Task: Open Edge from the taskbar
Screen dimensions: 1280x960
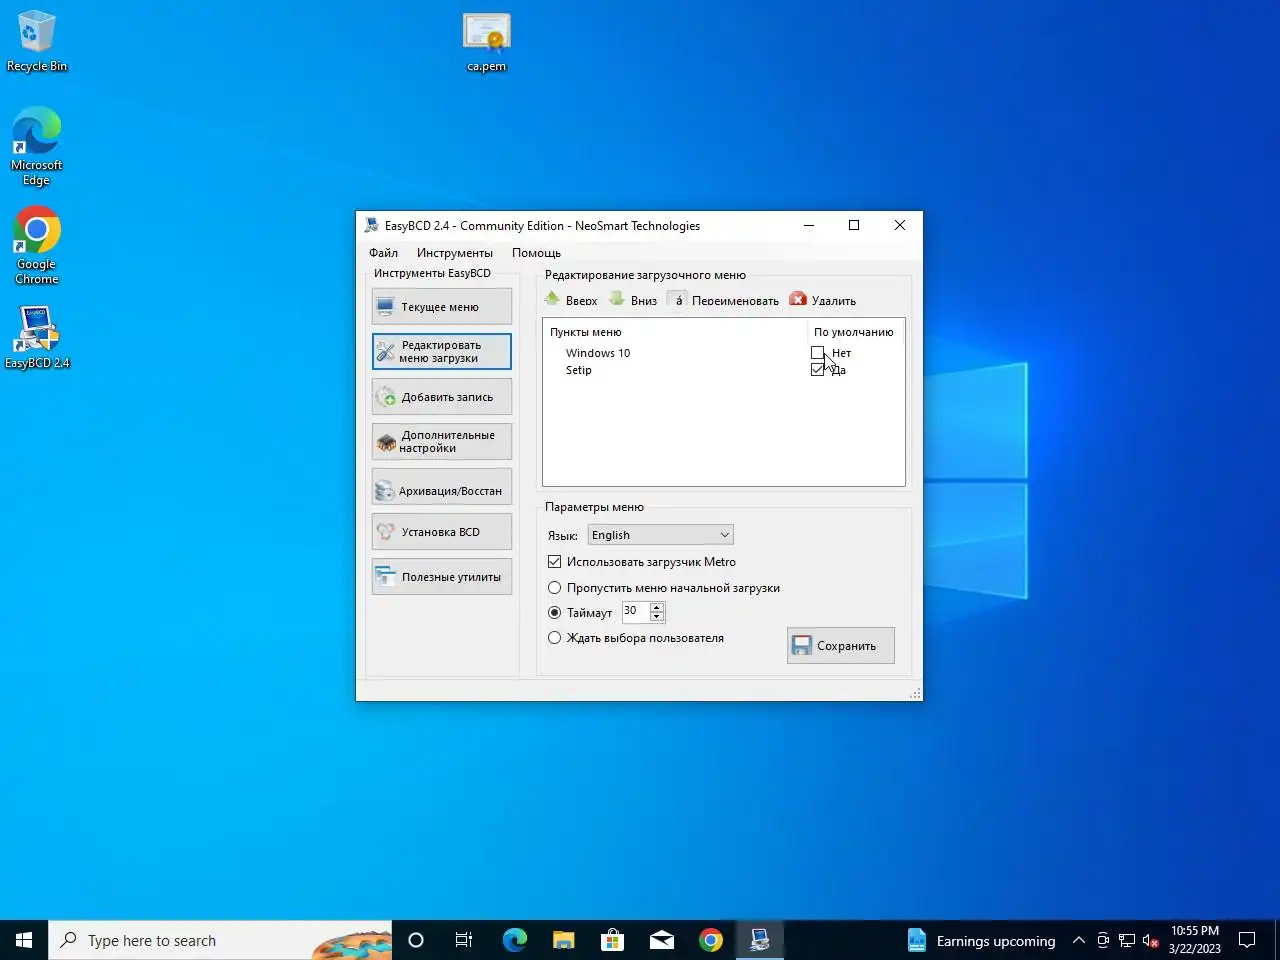Action: (x=514, y=940)
